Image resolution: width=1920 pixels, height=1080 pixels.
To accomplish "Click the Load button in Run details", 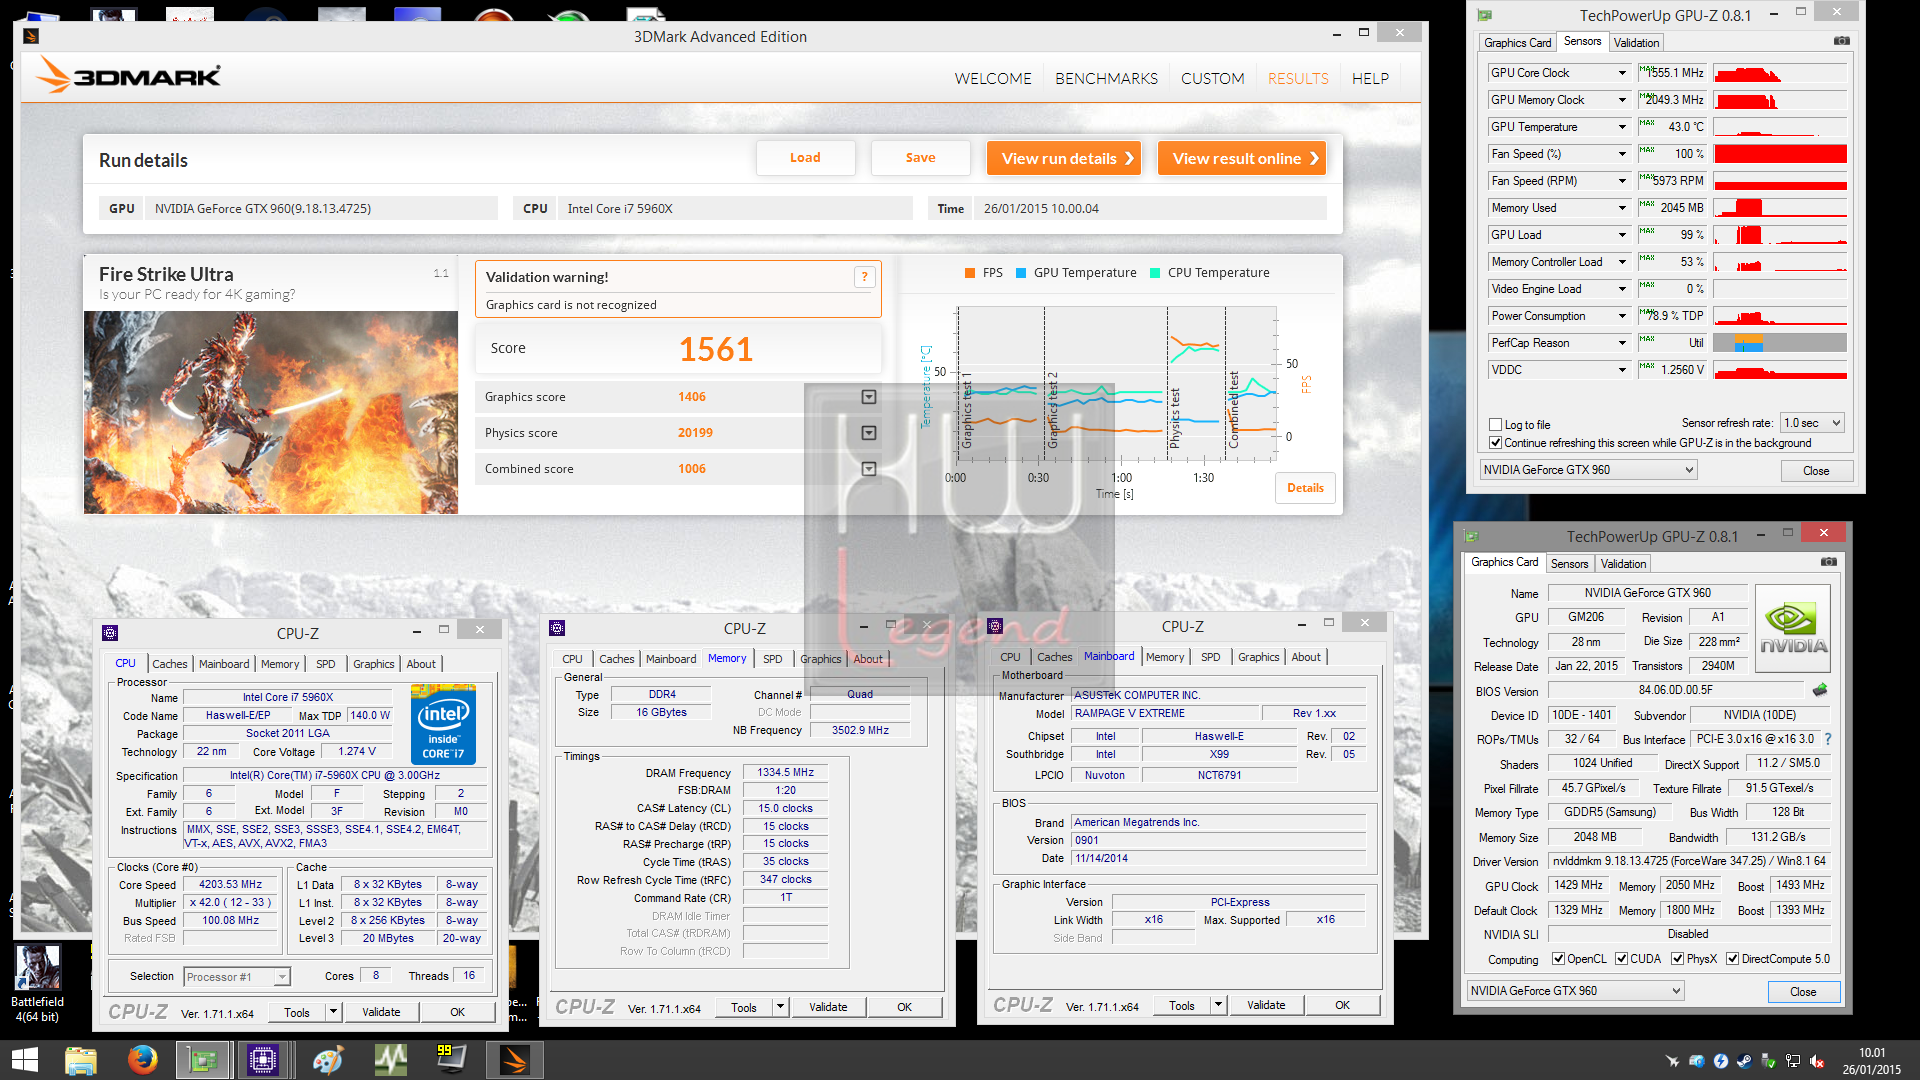I will pos(805,158).
